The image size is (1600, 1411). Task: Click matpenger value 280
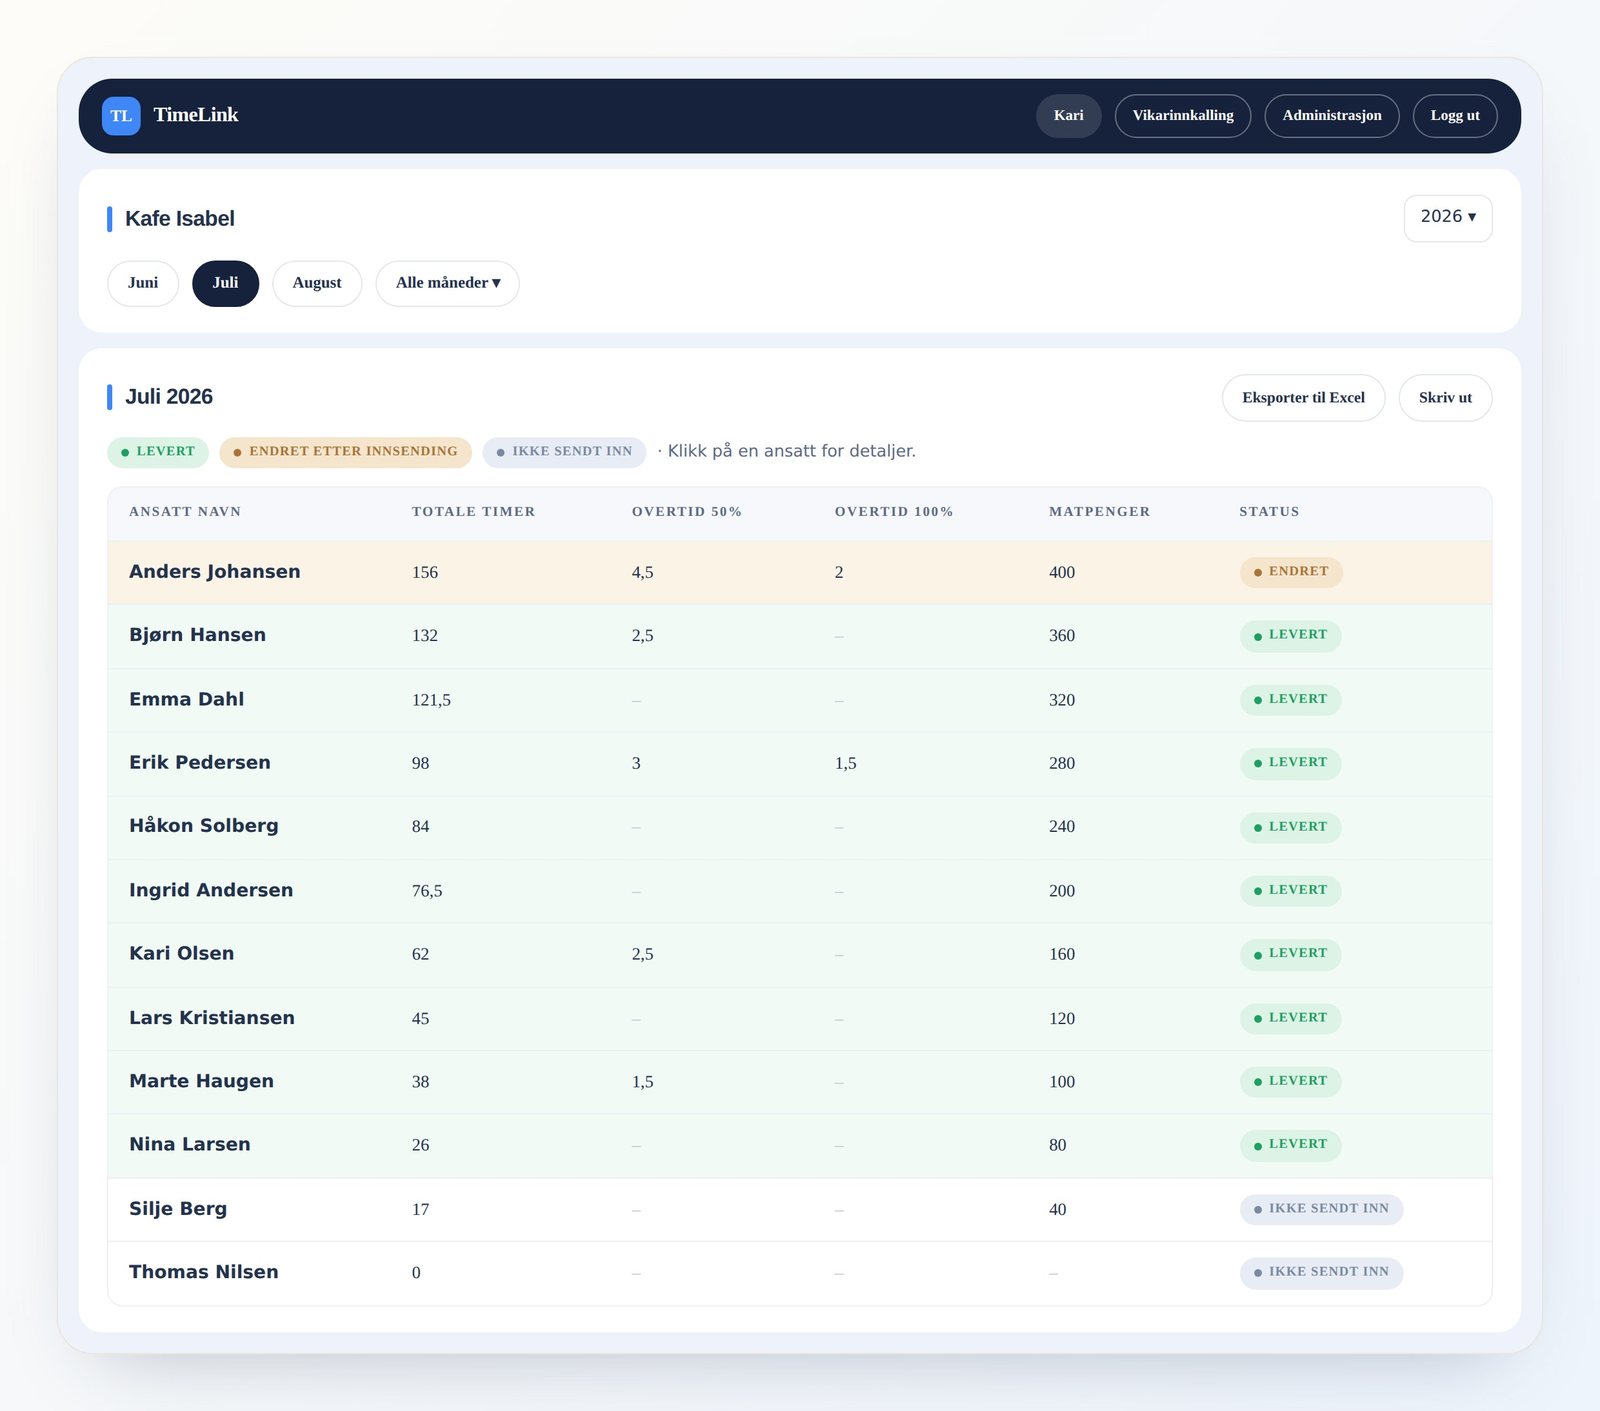click(x=1062, y=764)
